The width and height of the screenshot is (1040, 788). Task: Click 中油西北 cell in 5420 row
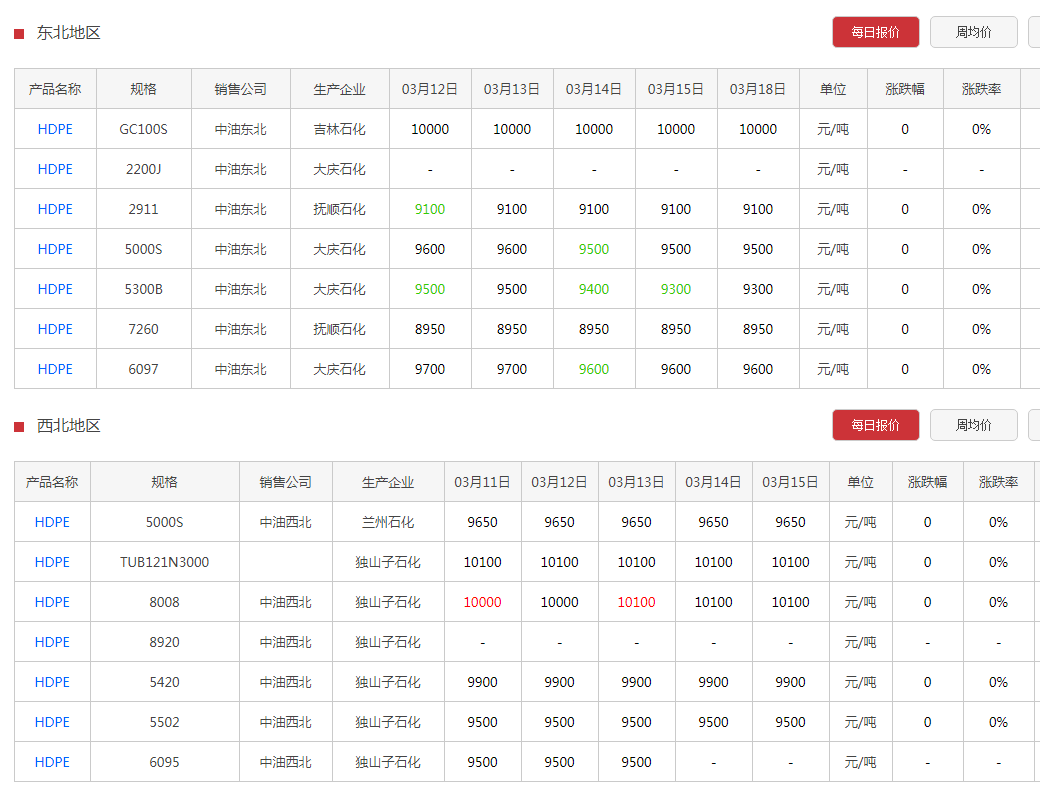point(285,682)
